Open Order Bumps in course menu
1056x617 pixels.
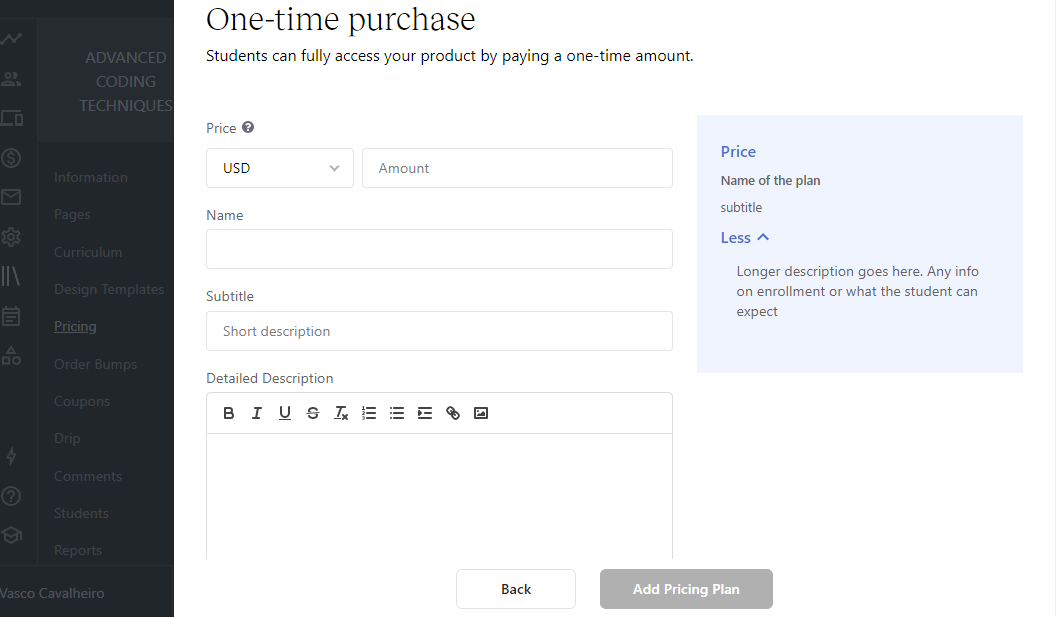pyautogui.click(x=96, y=364)
